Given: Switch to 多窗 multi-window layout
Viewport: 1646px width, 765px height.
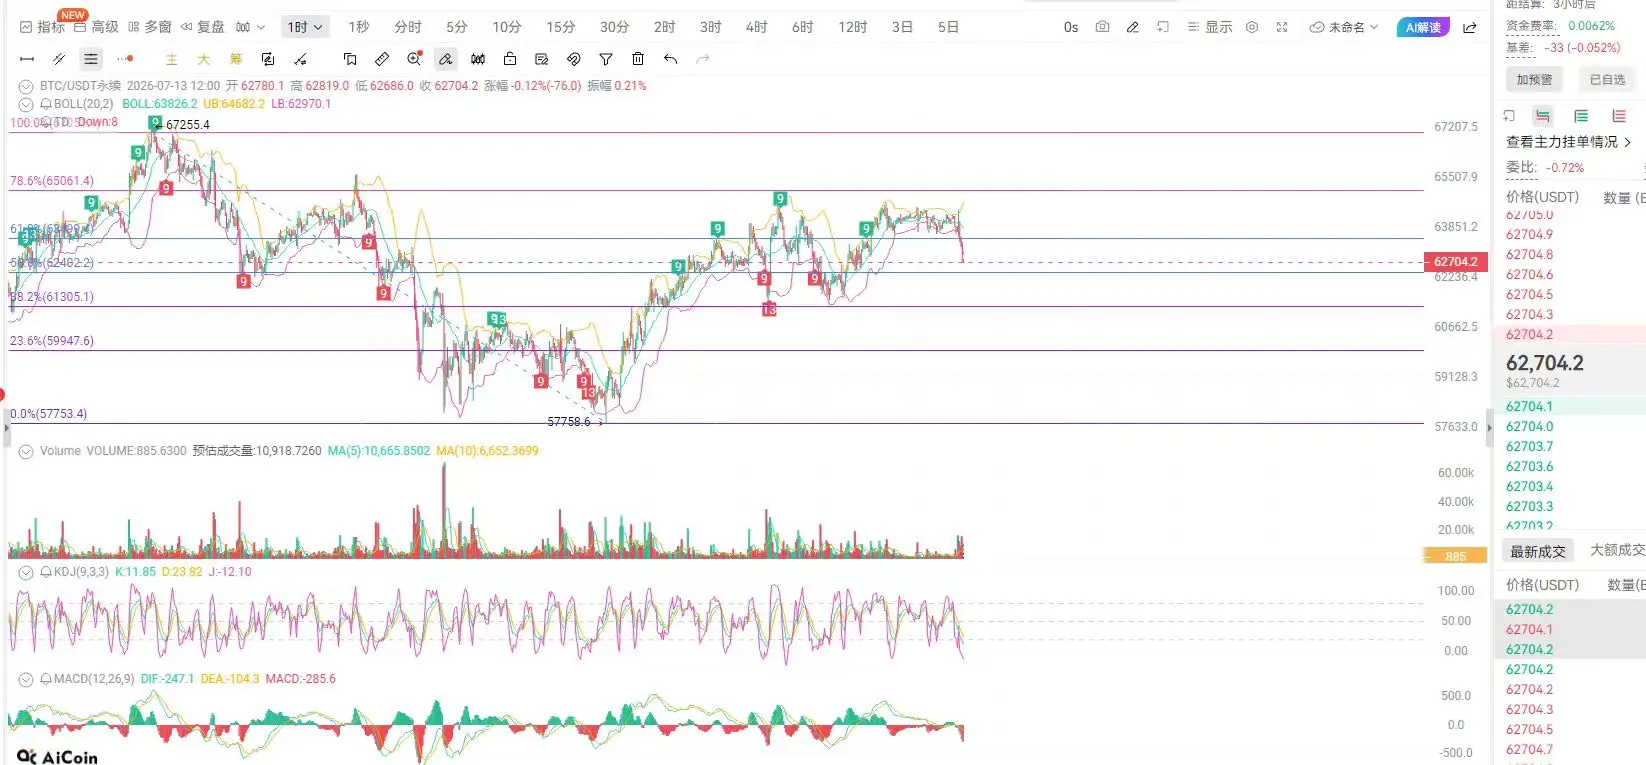Looking at the screenshot, I should [x=150, y=27].
